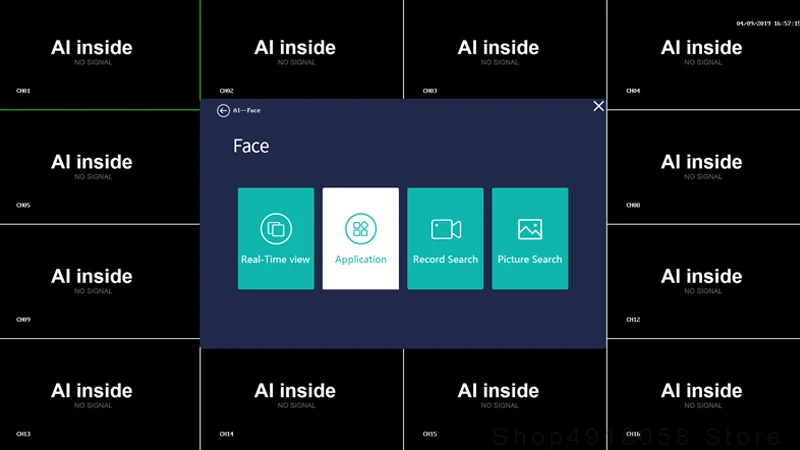Image resolution: width=800 pixels, height=450 pixels.
Task: Click the Application label text
Action: [x=361, y=259]
